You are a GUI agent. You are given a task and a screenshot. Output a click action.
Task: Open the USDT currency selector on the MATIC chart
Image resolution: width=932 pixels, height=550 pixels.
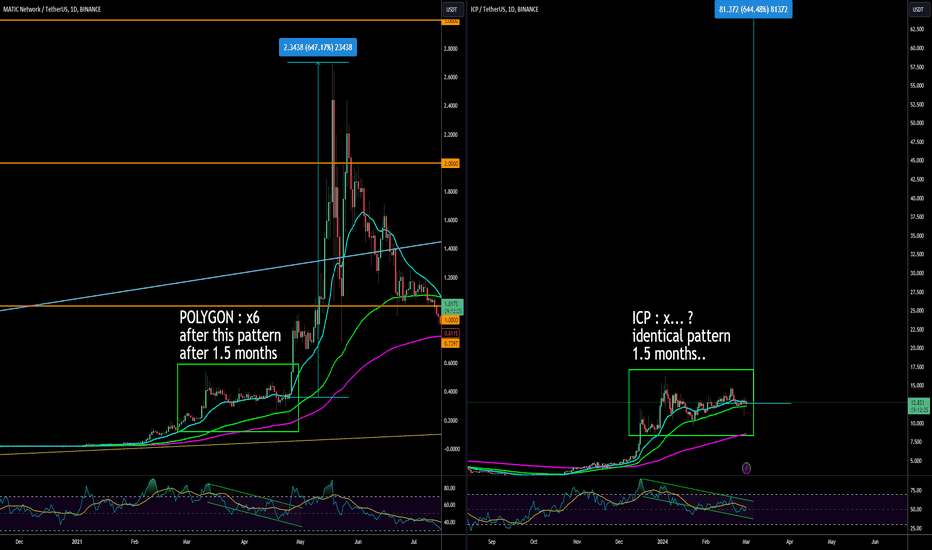pos(451,9)
